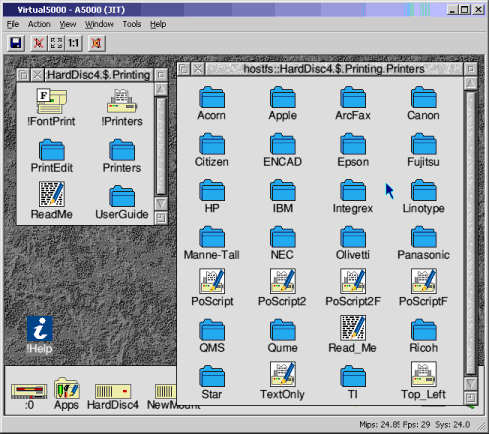This screenshot has height=434, width=489.
Task: Click the full-screen arrows toolbar icon
Action: 56,43
